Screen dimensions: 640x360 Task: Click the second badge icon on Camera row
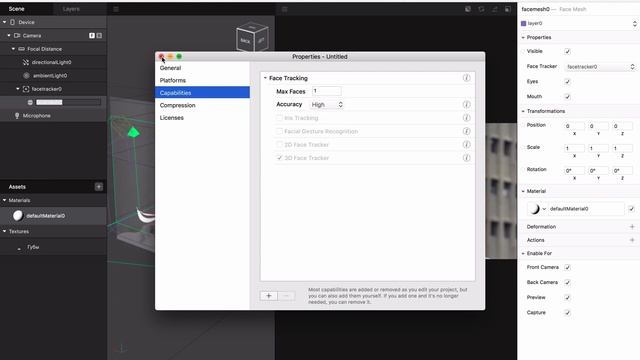coord(99,36)
